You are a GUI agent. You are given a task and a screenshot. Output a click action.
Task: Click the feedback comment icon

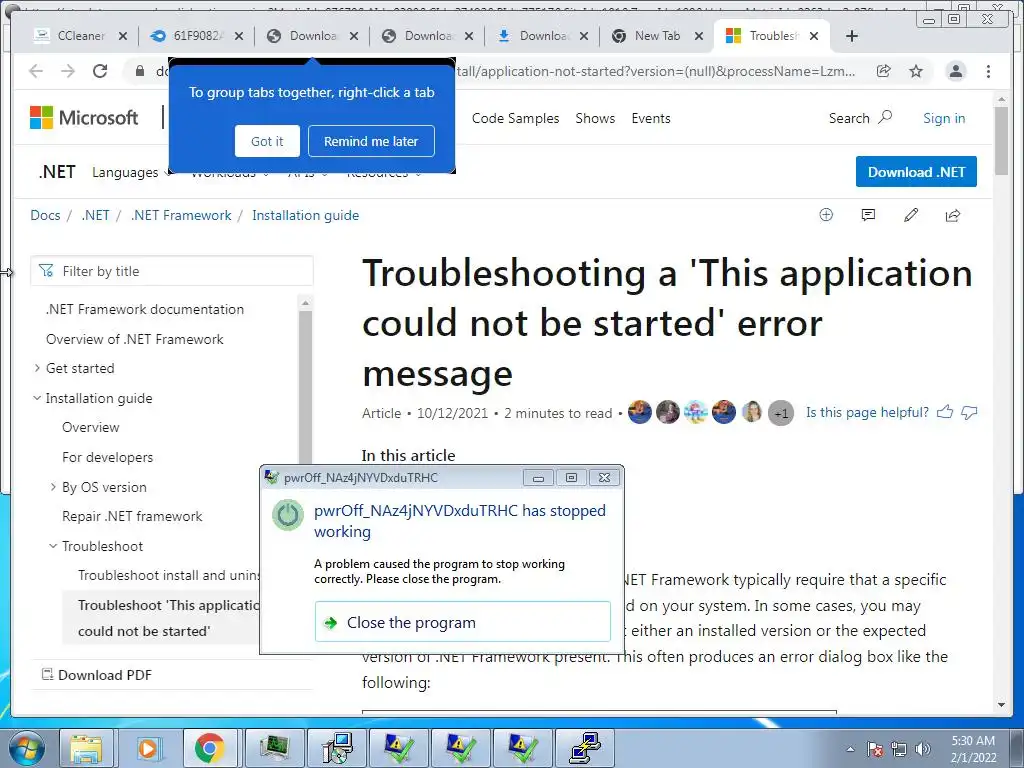[x=868, y=215]
